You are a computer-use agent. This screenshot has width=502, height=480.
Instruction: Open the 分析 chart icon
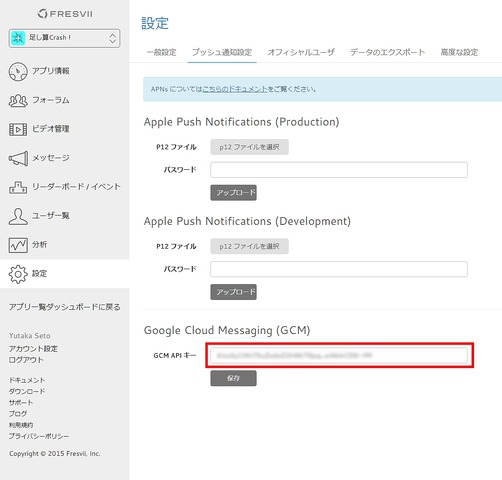(18, 245)
